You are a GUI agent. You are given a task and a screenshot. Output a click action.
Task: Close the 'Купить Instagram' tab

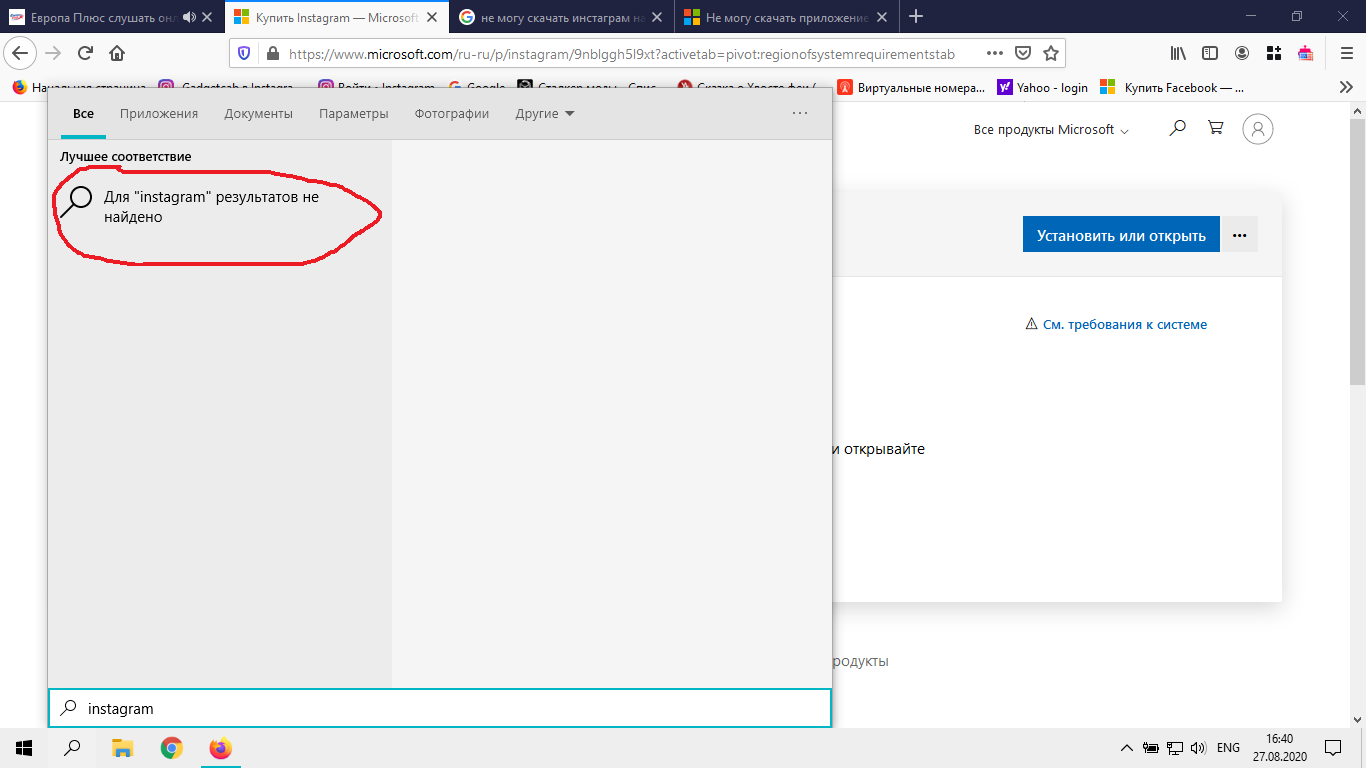[x=431, y=17]
